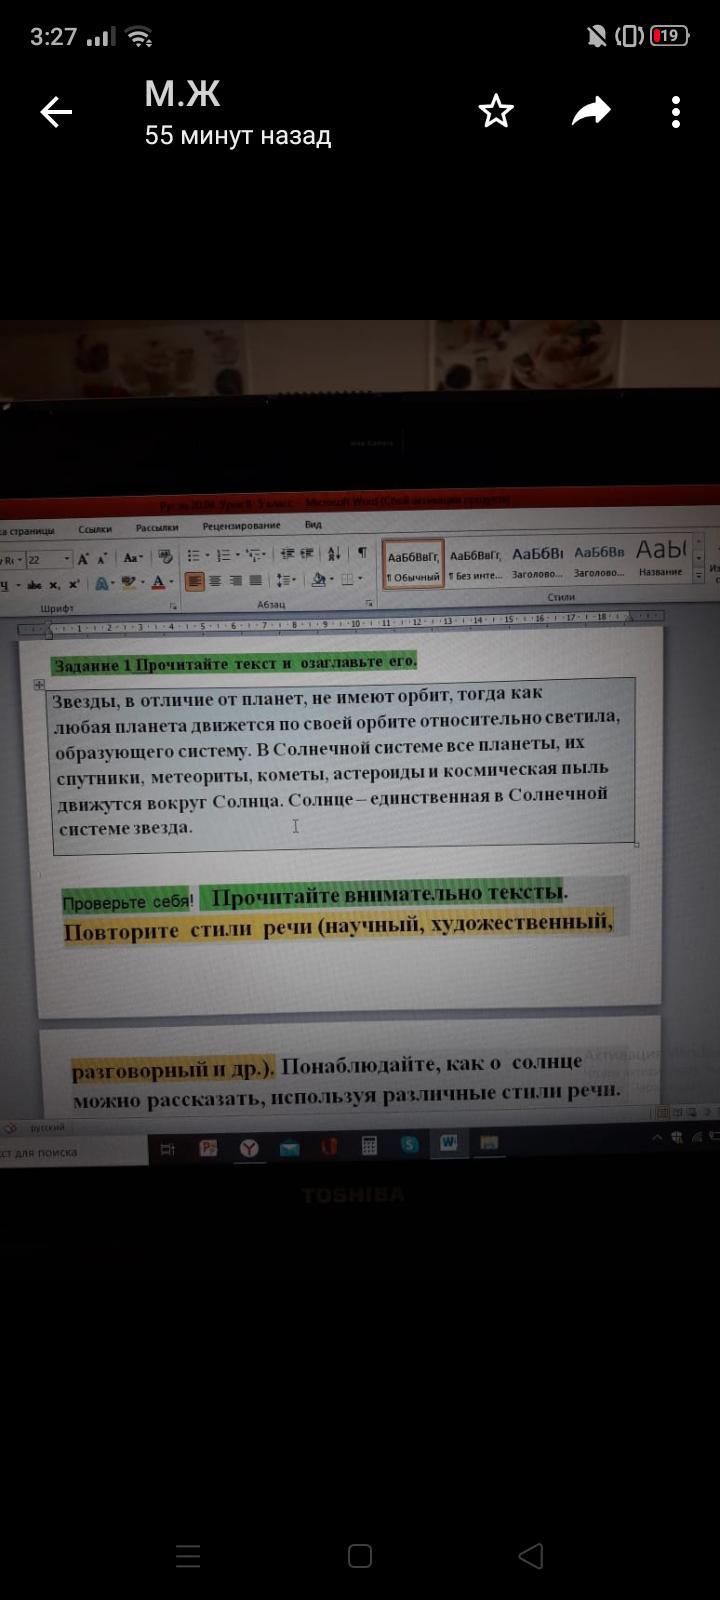This screenshot has height=1600, width=720.
Task: Click the line 'Повторите стили речи'
Action: click(x=187, y=930)
